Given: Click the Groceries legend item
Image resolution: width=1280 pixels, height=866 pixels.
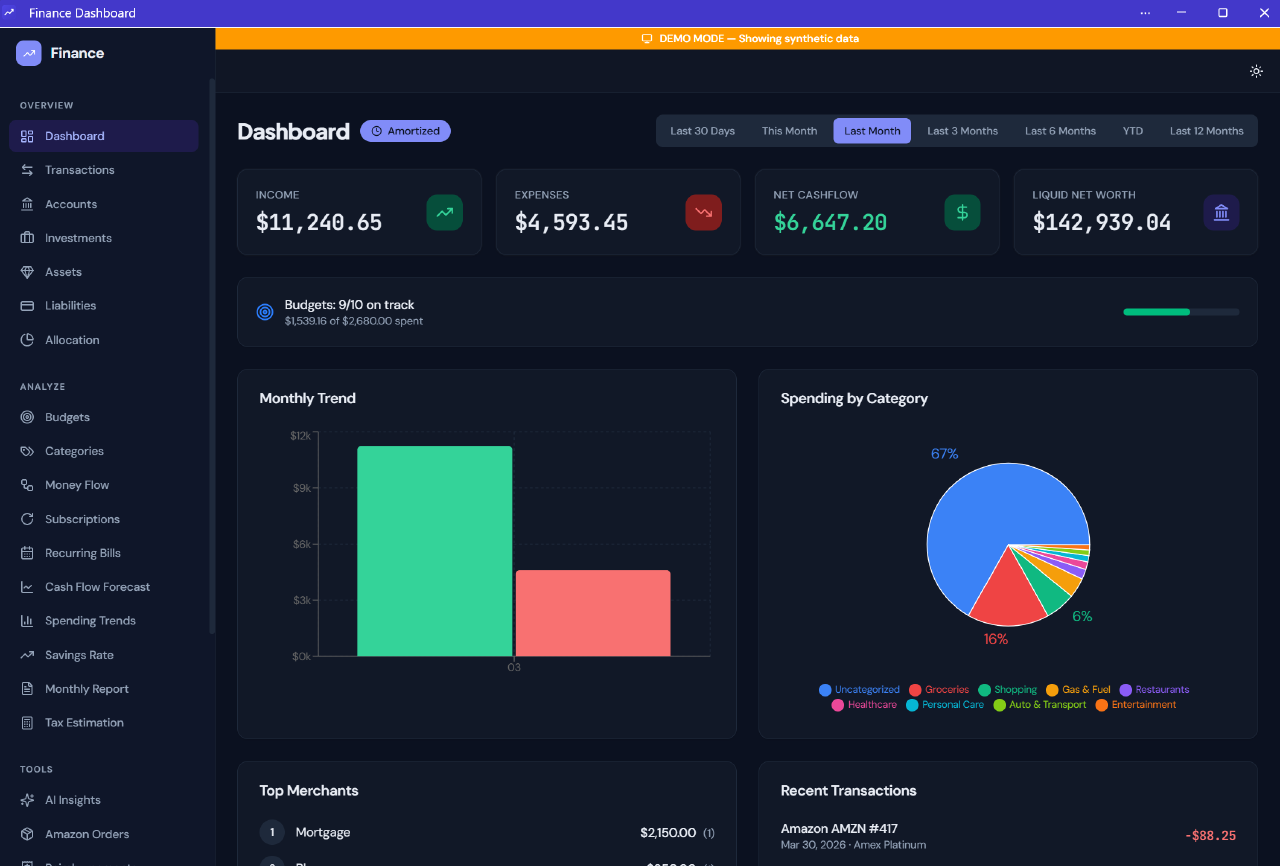Looking at the screenshot, I should click(x=939, y=689).
